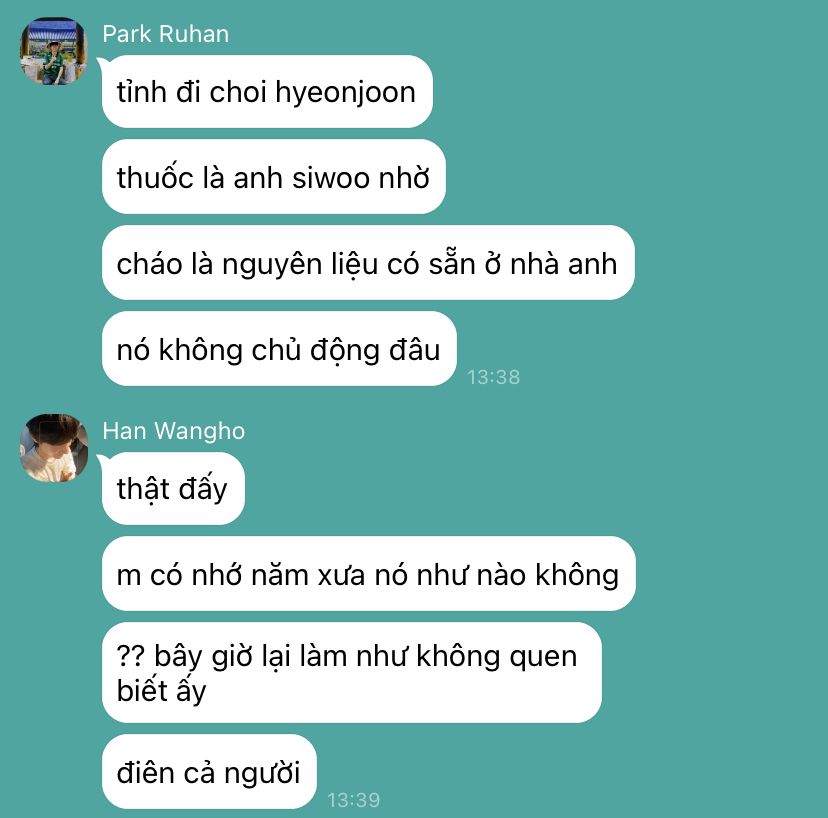
Task: Select the message 'thuốc là anh siwoo nhờ'
Action: (x=274, y=177)
